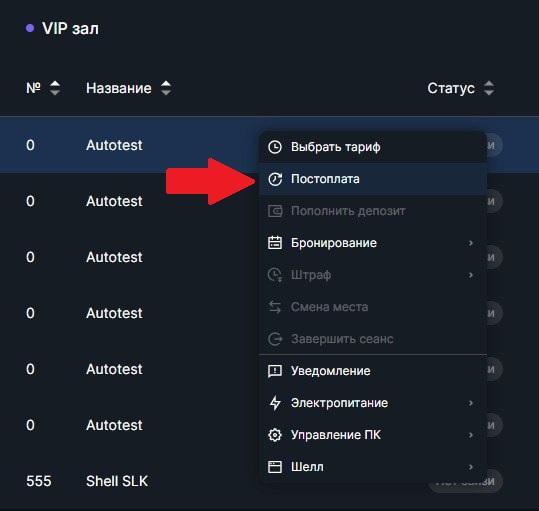Viewport: 539px width, 511px height.
Task: Click the Уведомление message icon
Action: point(275,371)
